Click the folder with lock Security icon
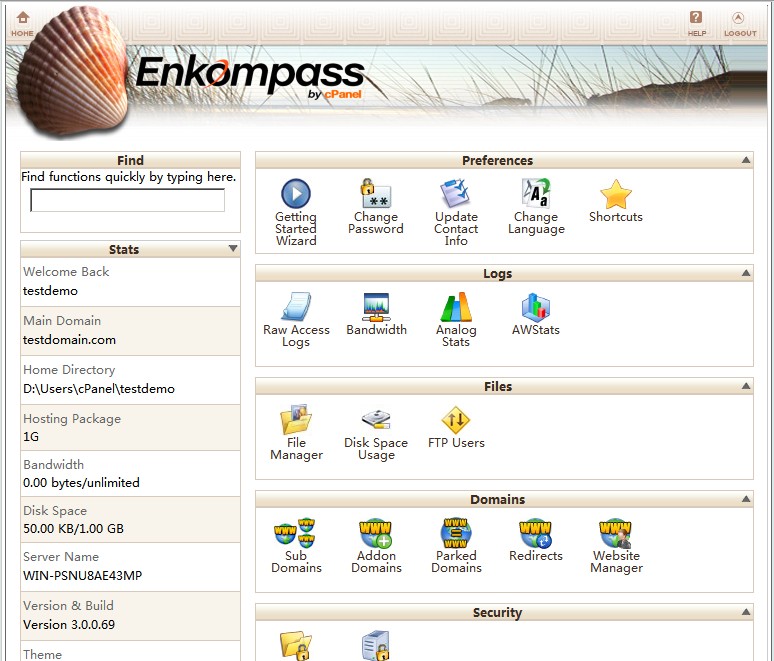 296,645
